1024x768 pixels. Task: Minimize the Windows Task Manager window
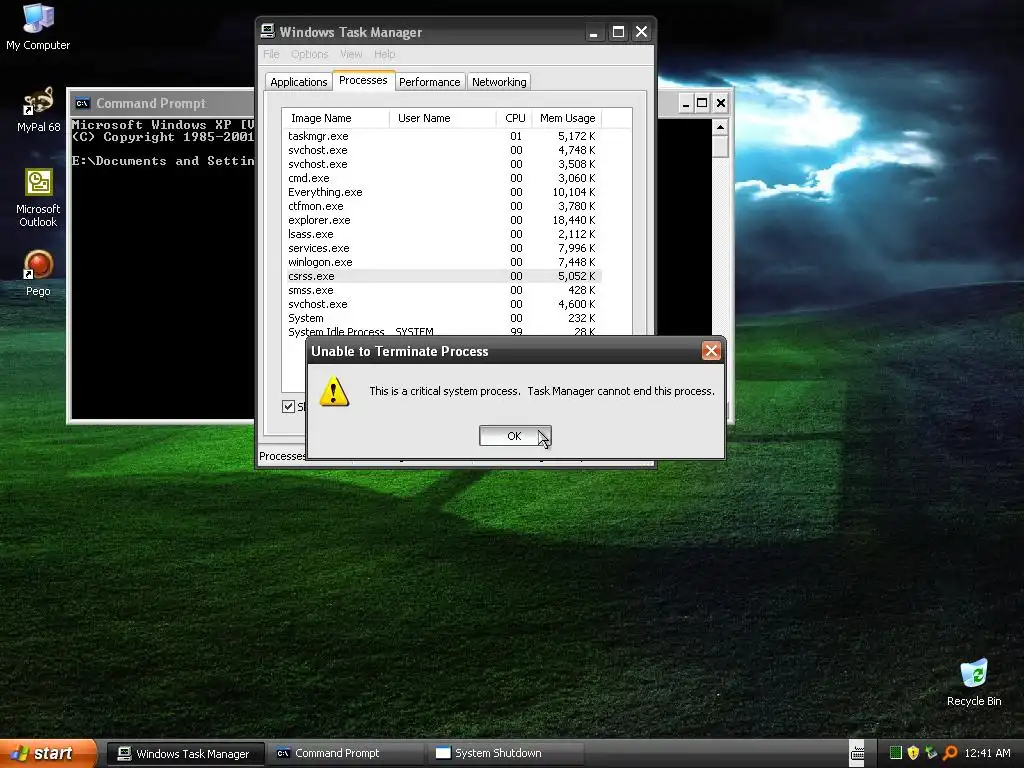pyautogui.click(x=593, y=32)
